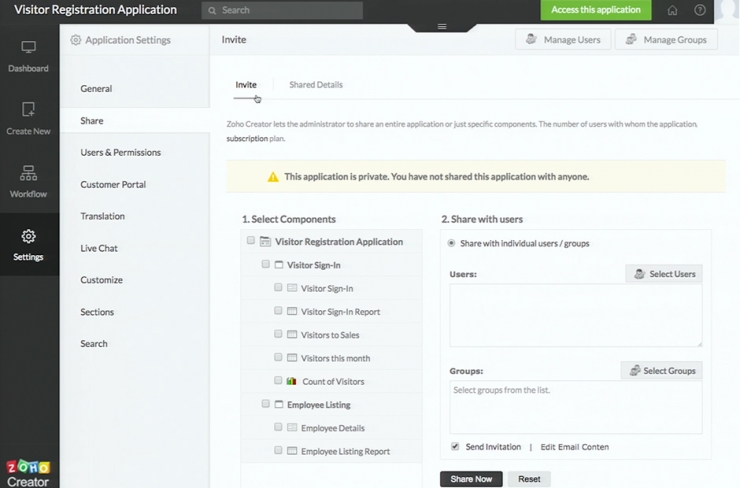Select Share with individual users / groups
The height and width of the screenshot is (488, 740).
(x=451, y=244)
